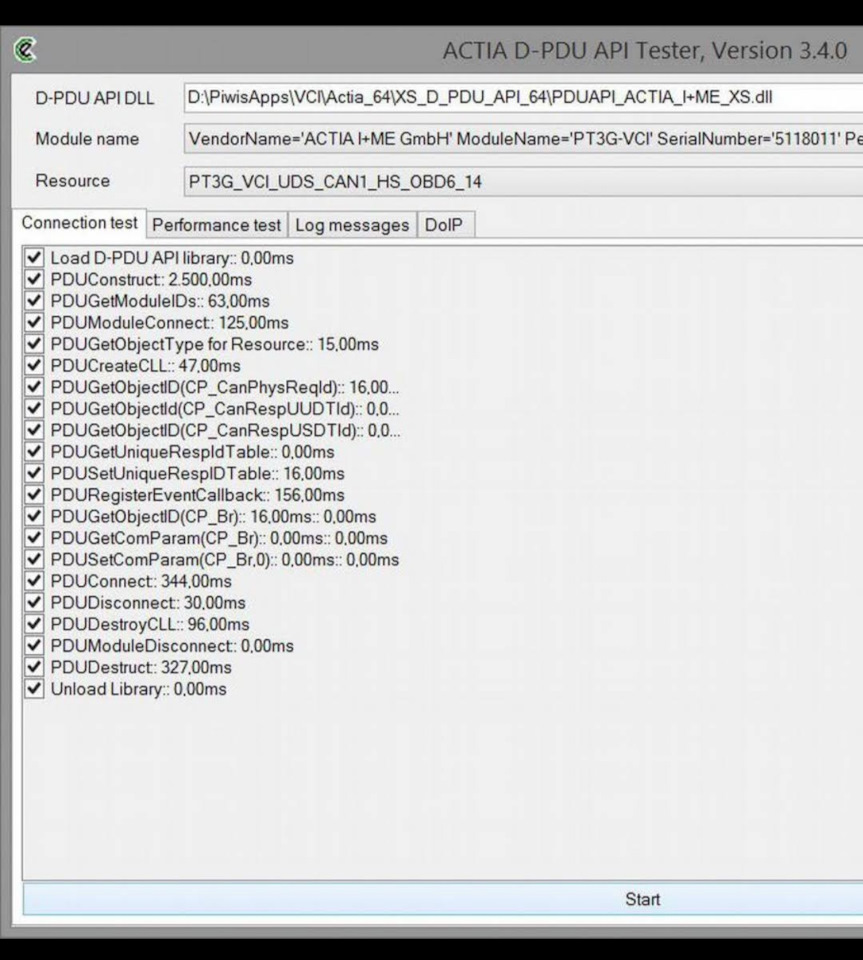863x960 pixels.
Task: Select the Connection test tab
Action: 80,223
